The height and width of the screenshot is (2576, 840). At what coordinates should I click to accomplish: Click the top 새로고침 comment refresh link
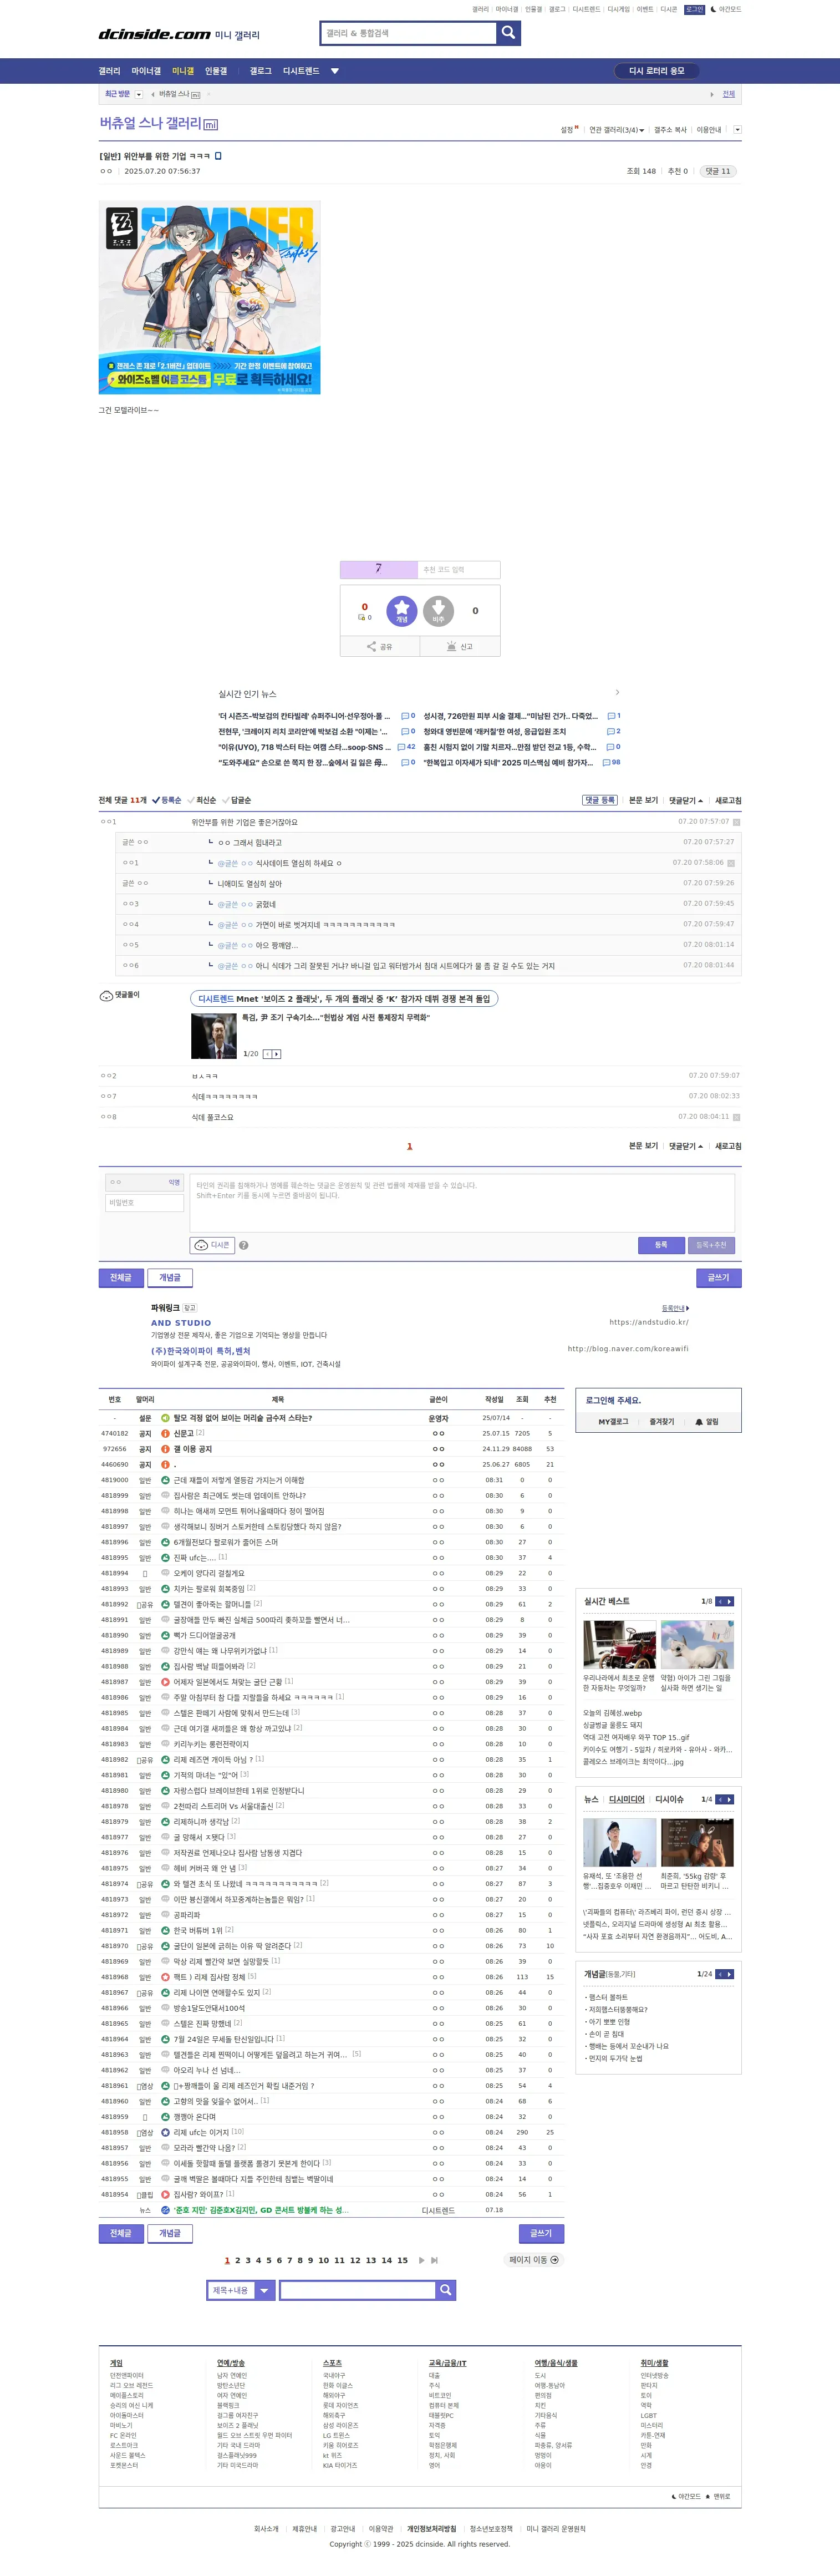pos(728,800)
